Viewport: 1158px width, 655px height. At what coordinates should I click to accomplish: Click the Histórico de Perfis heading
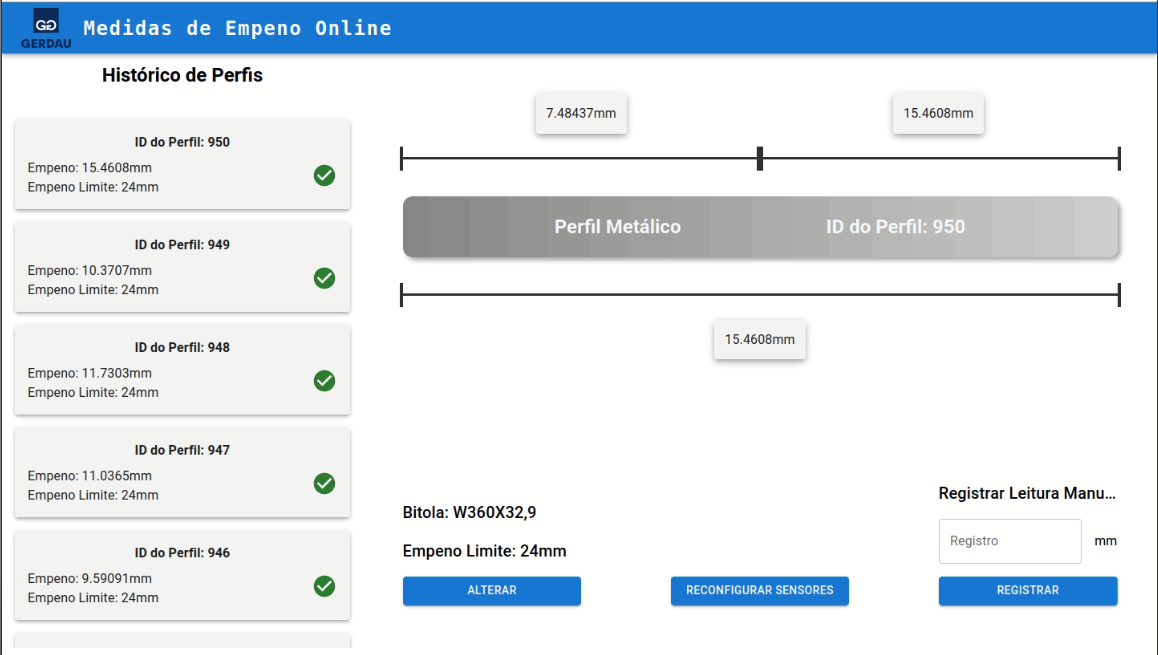click(x=182, y=75)
